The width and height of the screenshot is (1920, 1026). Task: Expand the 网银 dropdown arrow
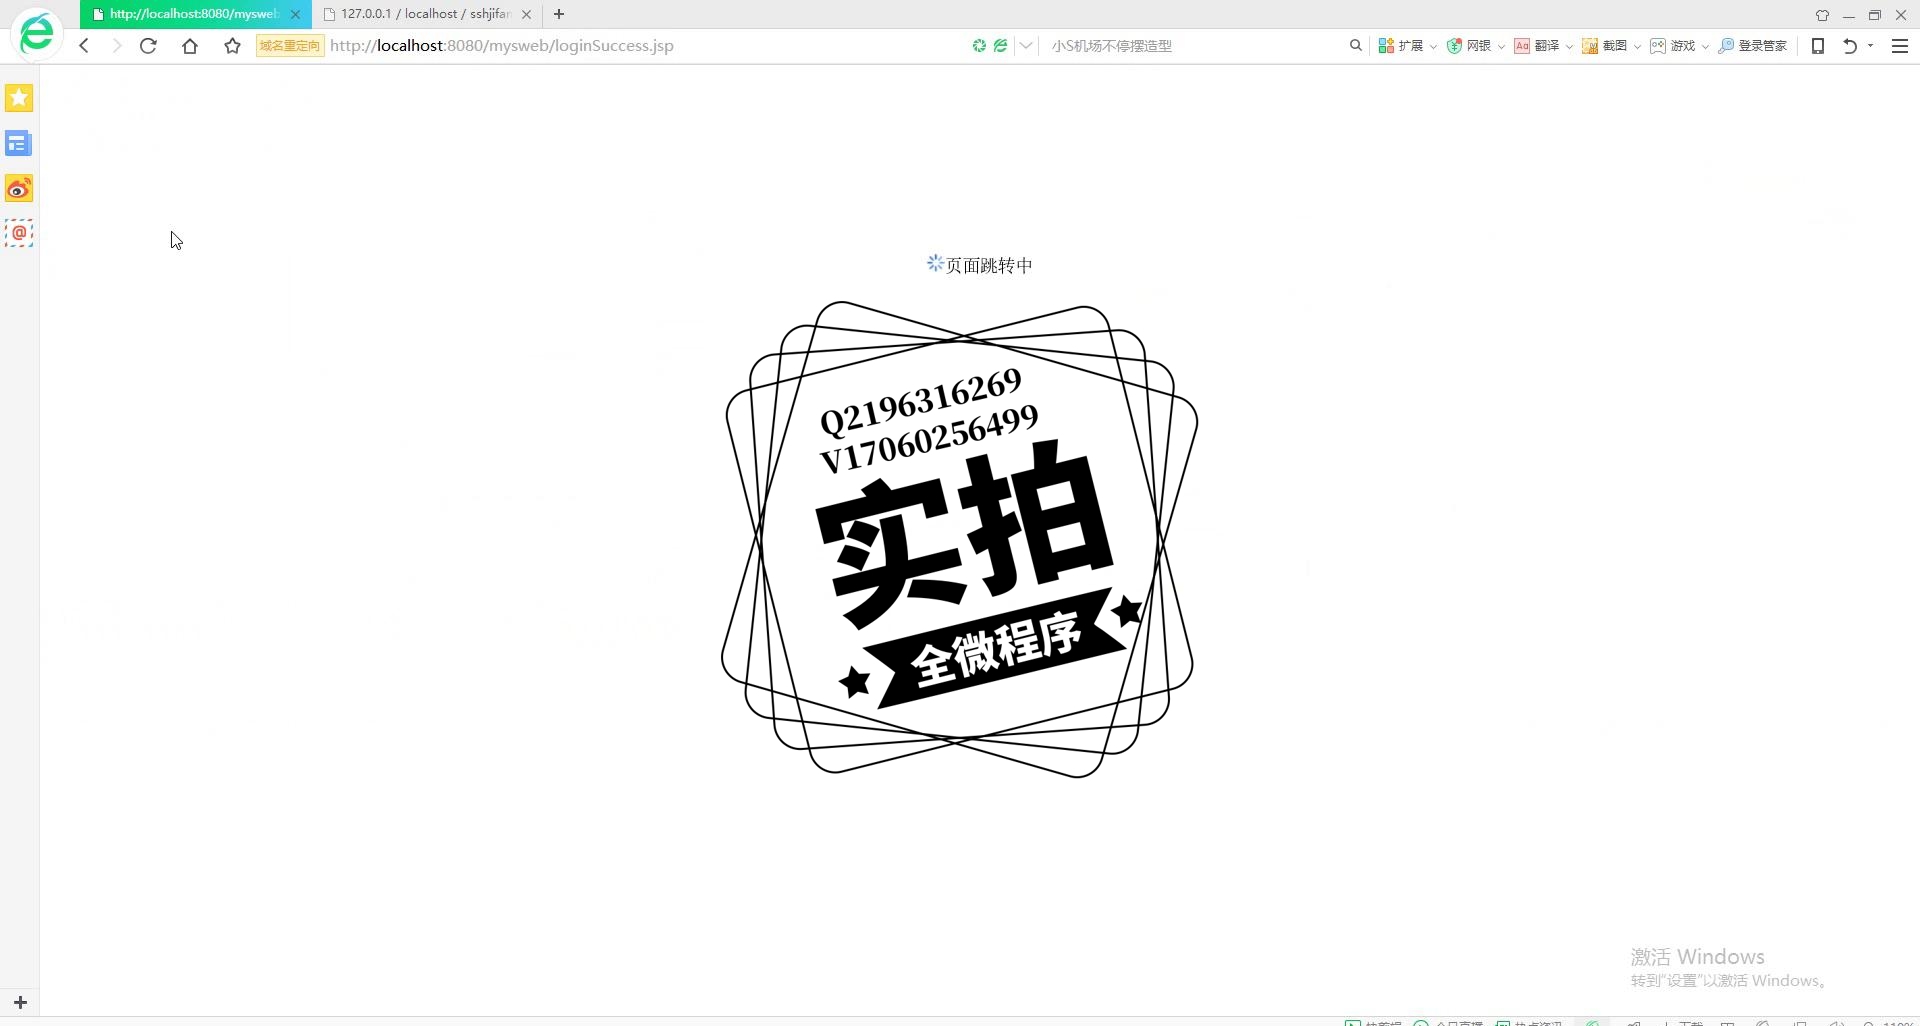pyautogui.click(x=1501, y=47)
